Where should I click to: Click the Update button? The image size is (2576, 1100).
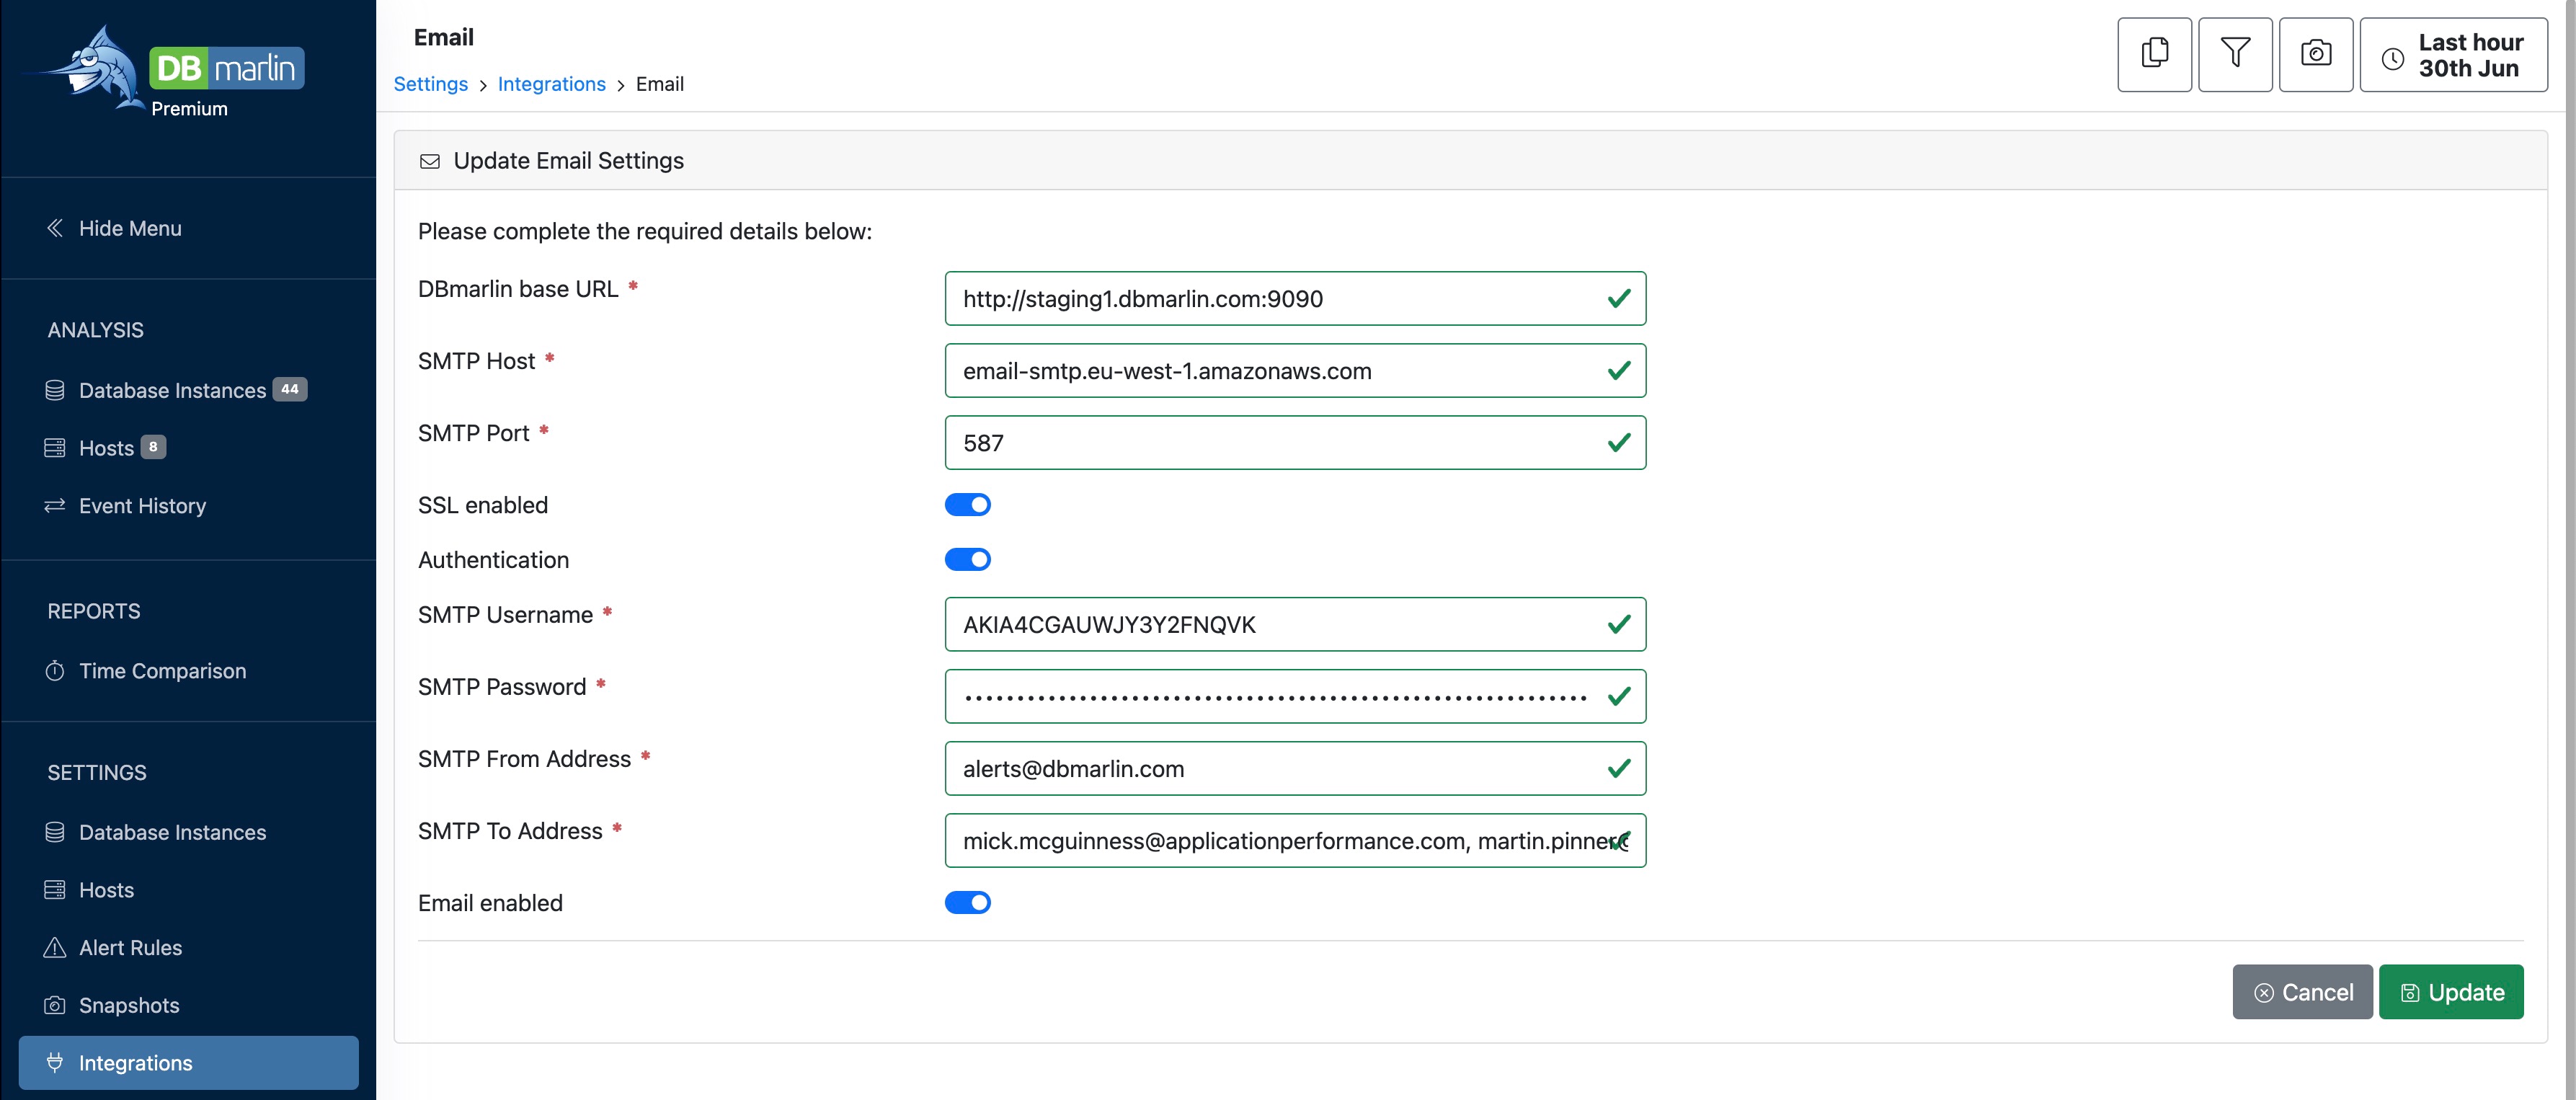[2451, 992]
